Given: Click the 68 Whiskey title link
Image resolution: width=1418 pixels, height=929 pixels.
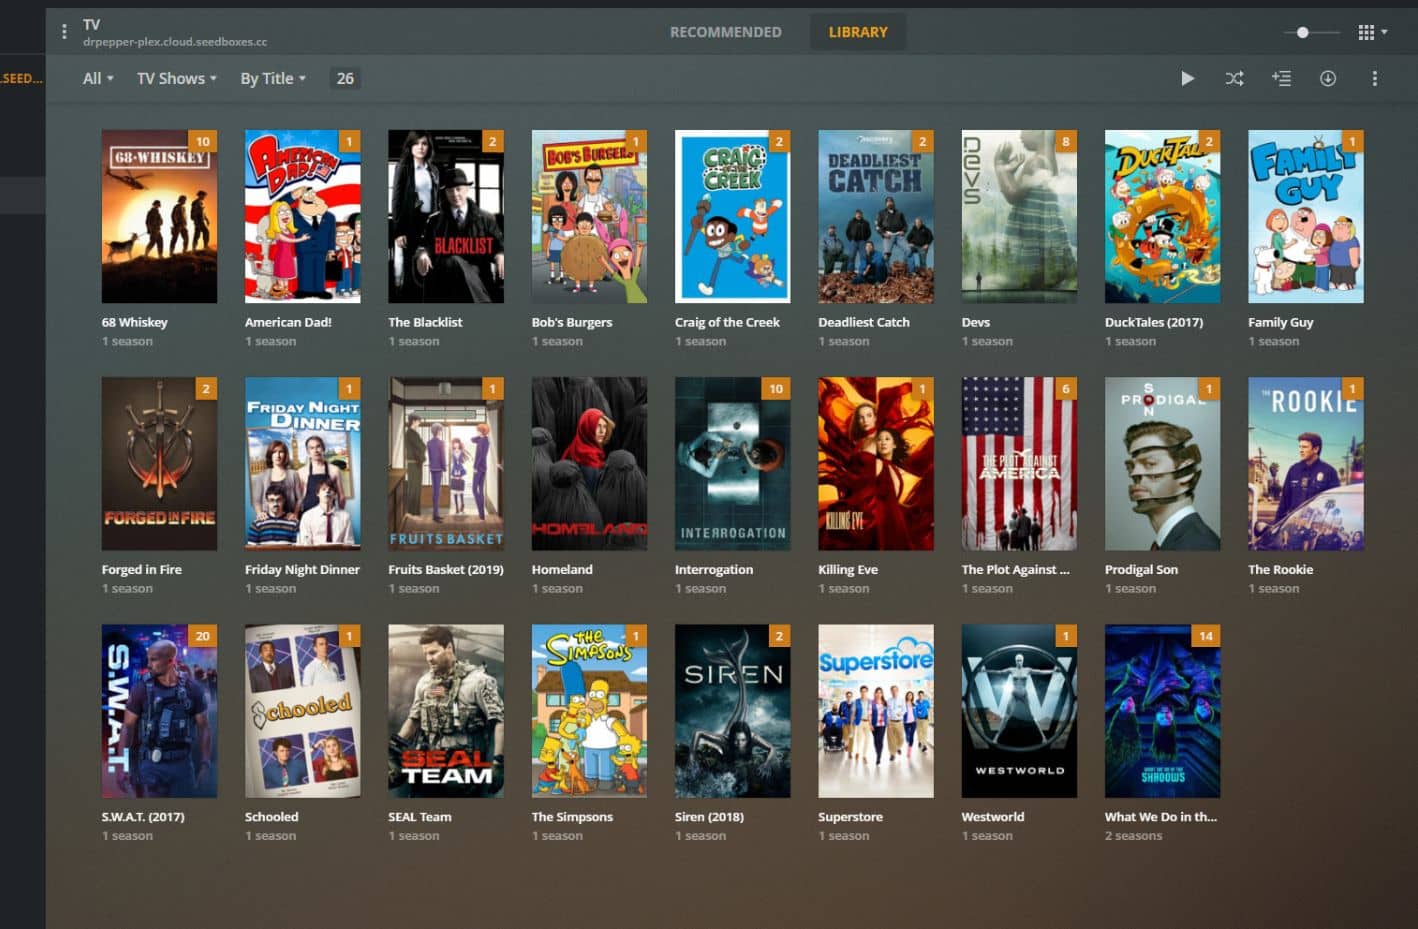Looking at the screenshot, I should (134, 322).
